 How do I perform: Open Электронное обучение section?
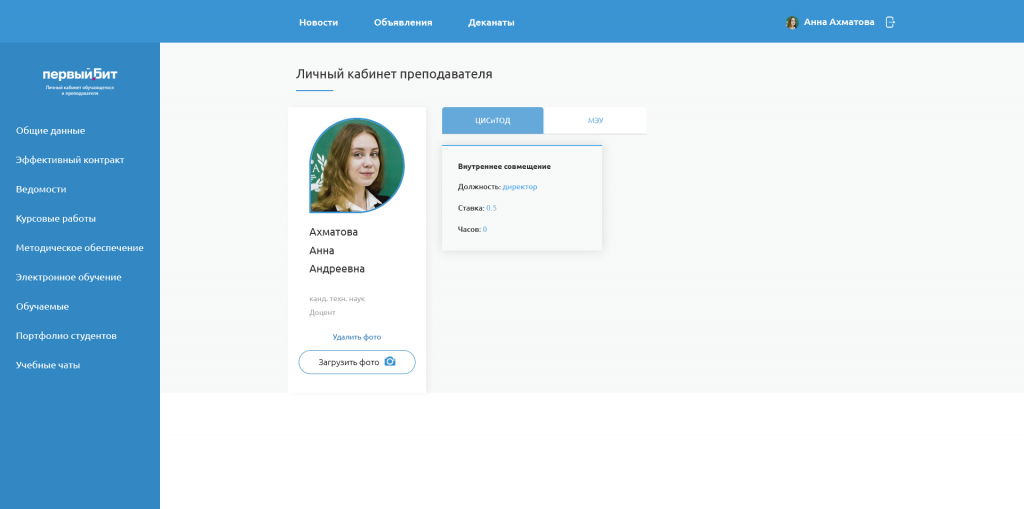pos(69,277)
